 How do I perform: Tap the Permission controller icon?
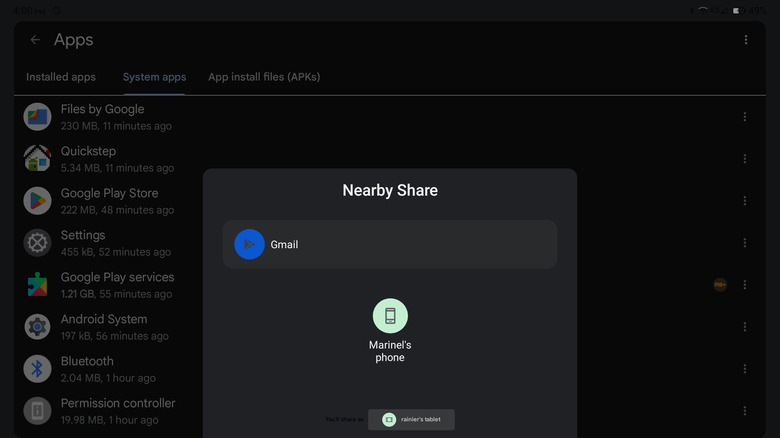[37, 411]
